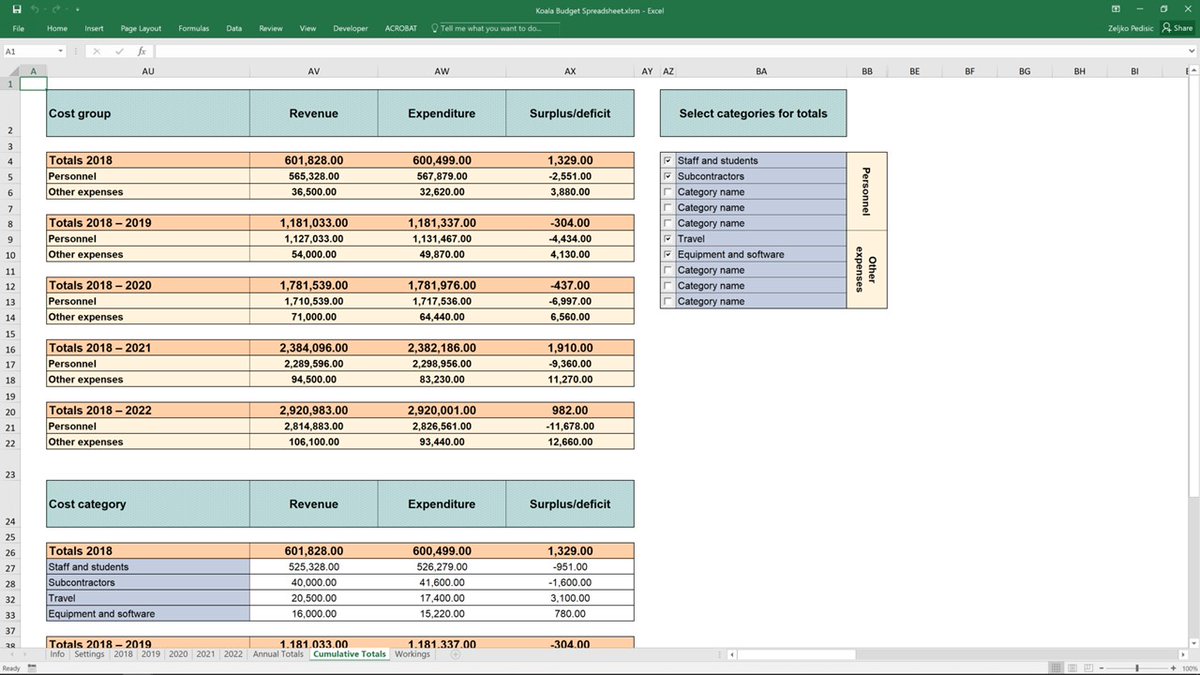Open the Data ribbon tab
The width and height of the screenshot is (1200, 675).
pos(234,28)
